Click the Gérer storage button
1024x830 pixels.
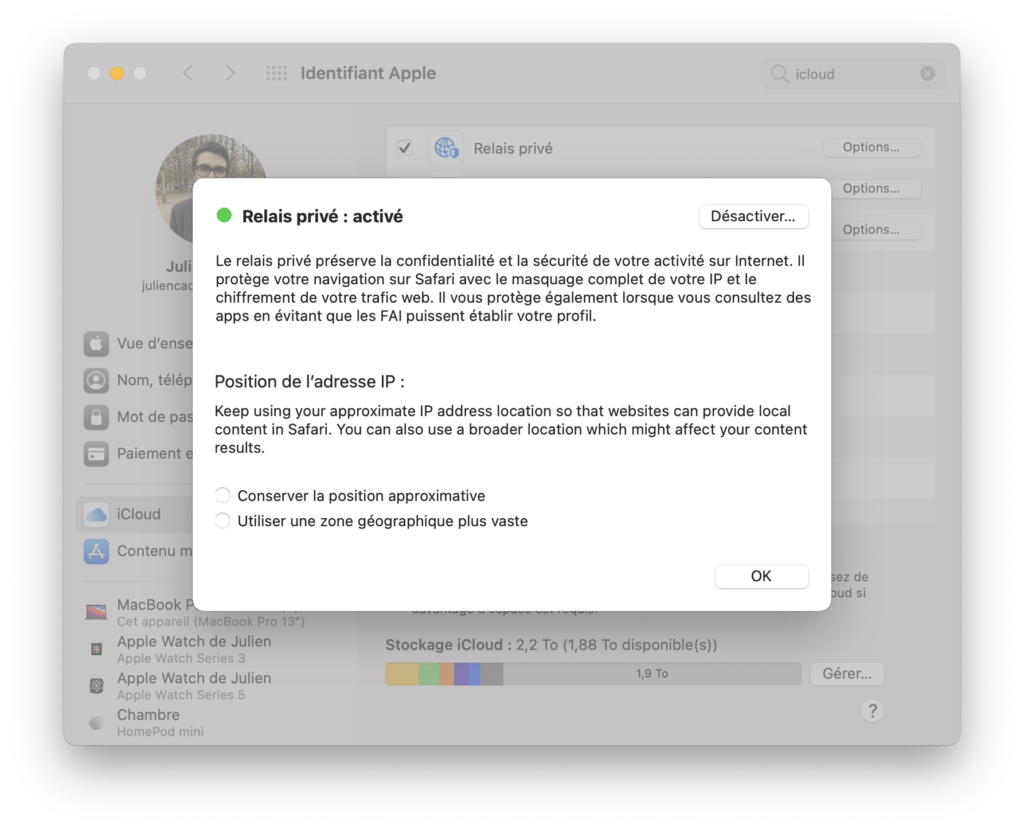(x=847, y=673)
